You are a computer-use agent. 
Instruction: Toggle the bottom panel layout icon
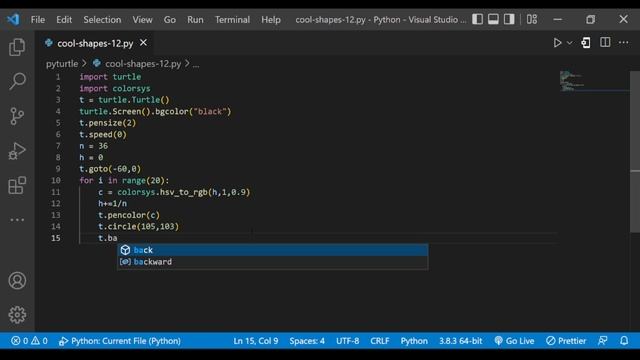tap(493, 19)
